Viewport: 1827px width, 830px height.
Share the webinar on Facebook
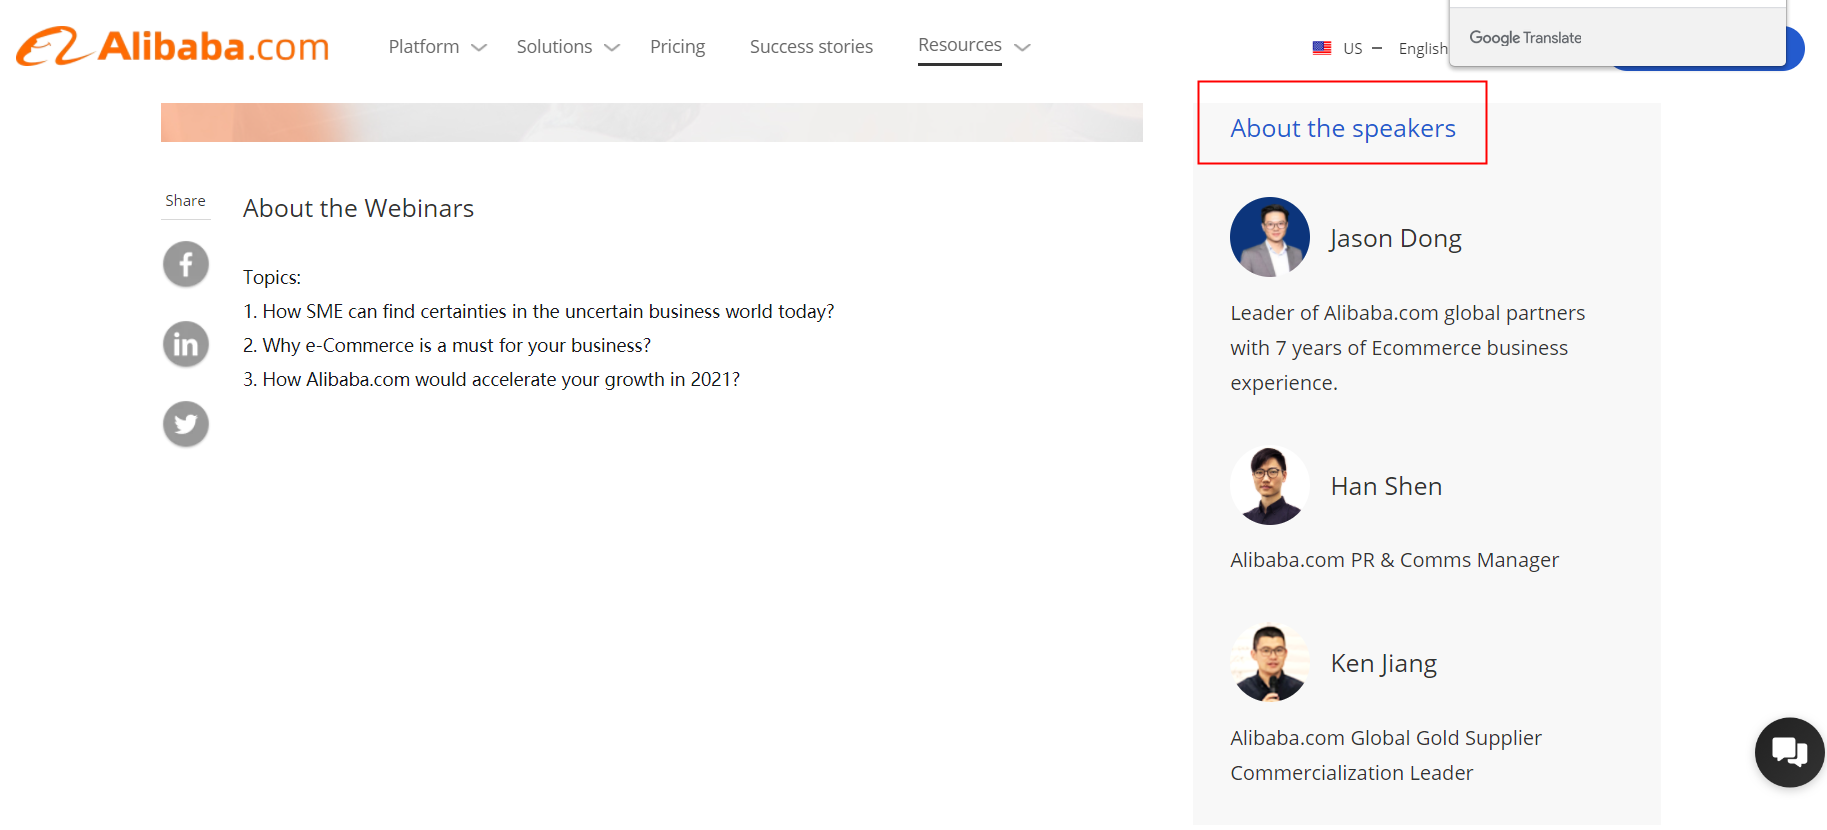[186, 264]
